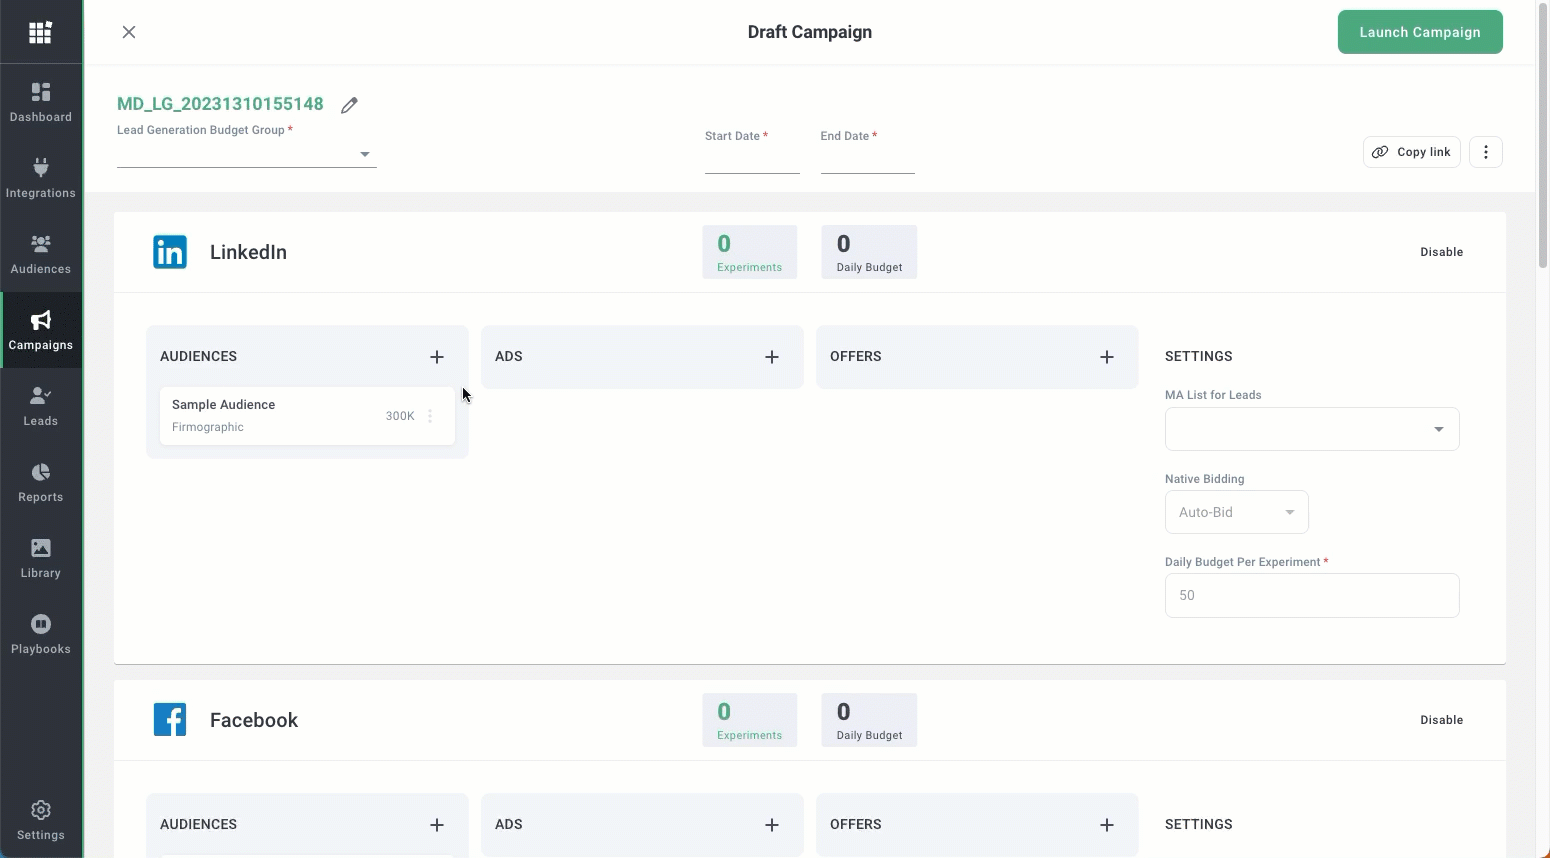Close the Draft Campaign page
This screenshot has height=858, width=1550.
tap(129, 32)
